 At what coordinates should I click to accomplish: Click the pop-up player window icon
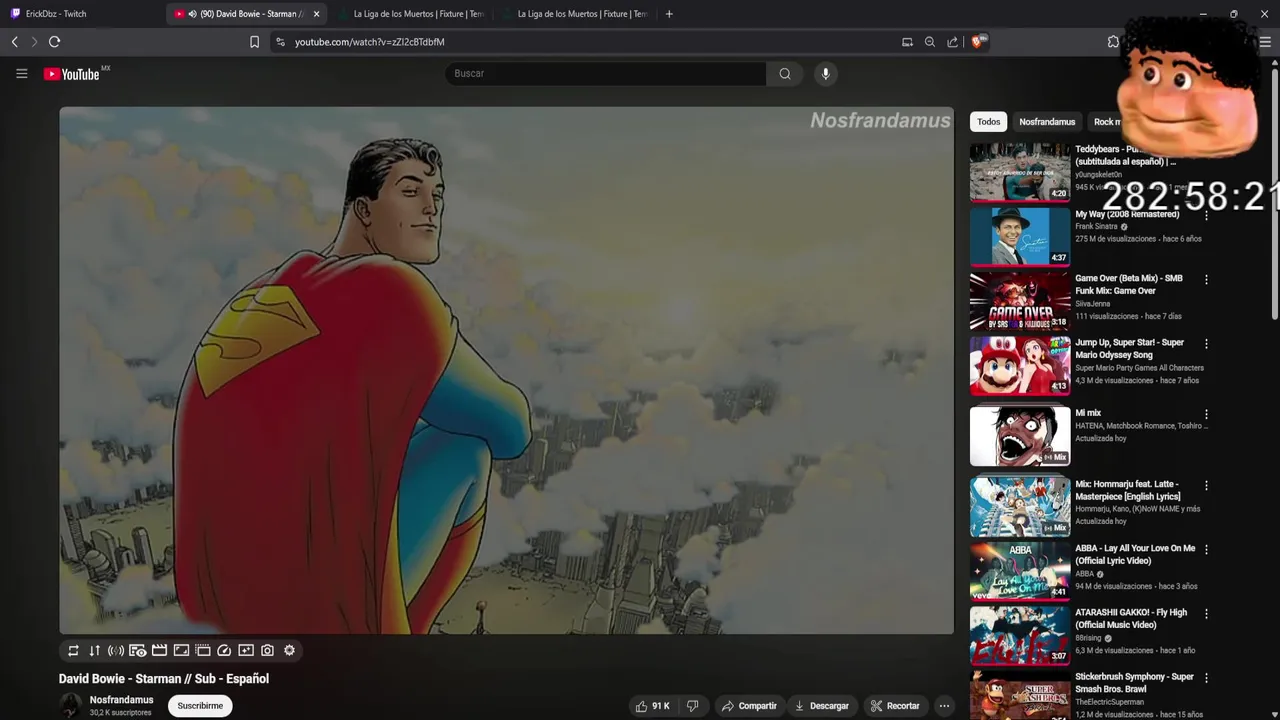[x=203, y=650]
